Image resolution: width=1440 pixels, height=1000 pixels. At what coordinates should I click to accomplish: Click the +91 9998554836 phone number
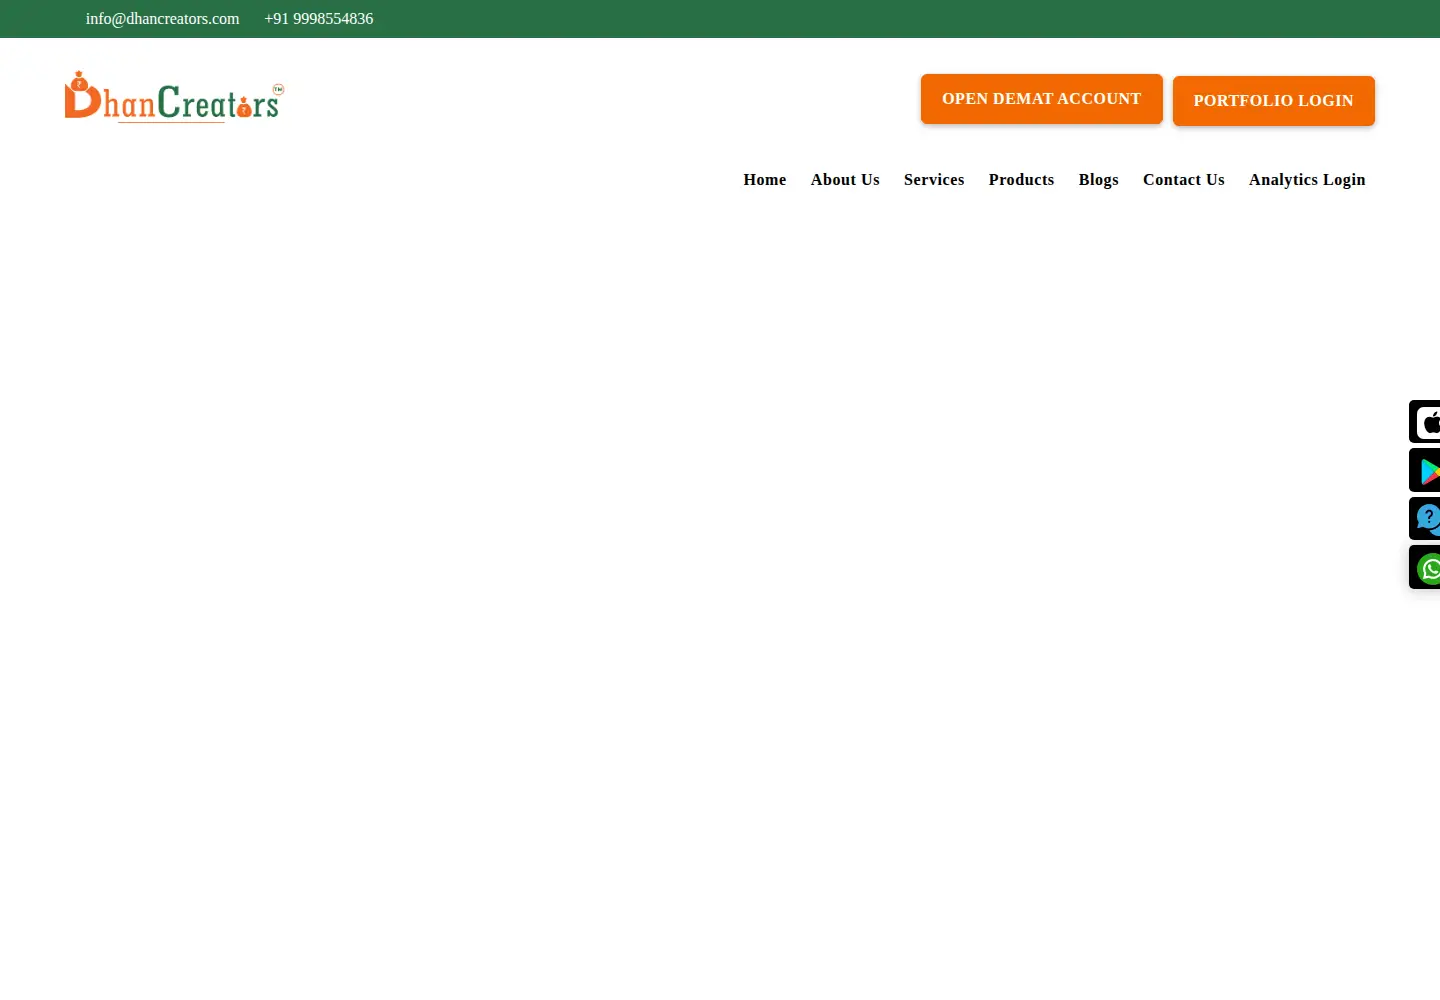319,19
